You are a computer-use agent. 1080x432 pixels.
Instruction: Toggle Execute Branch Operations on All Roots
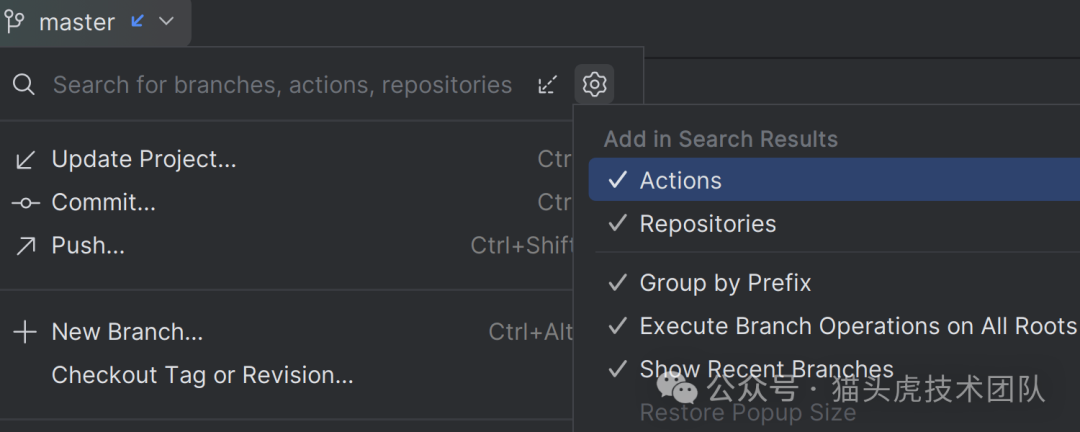point(857,326)
